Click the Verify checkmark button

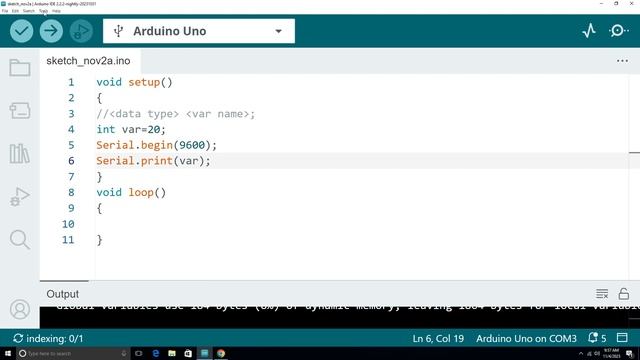click(x=22, y=31)
